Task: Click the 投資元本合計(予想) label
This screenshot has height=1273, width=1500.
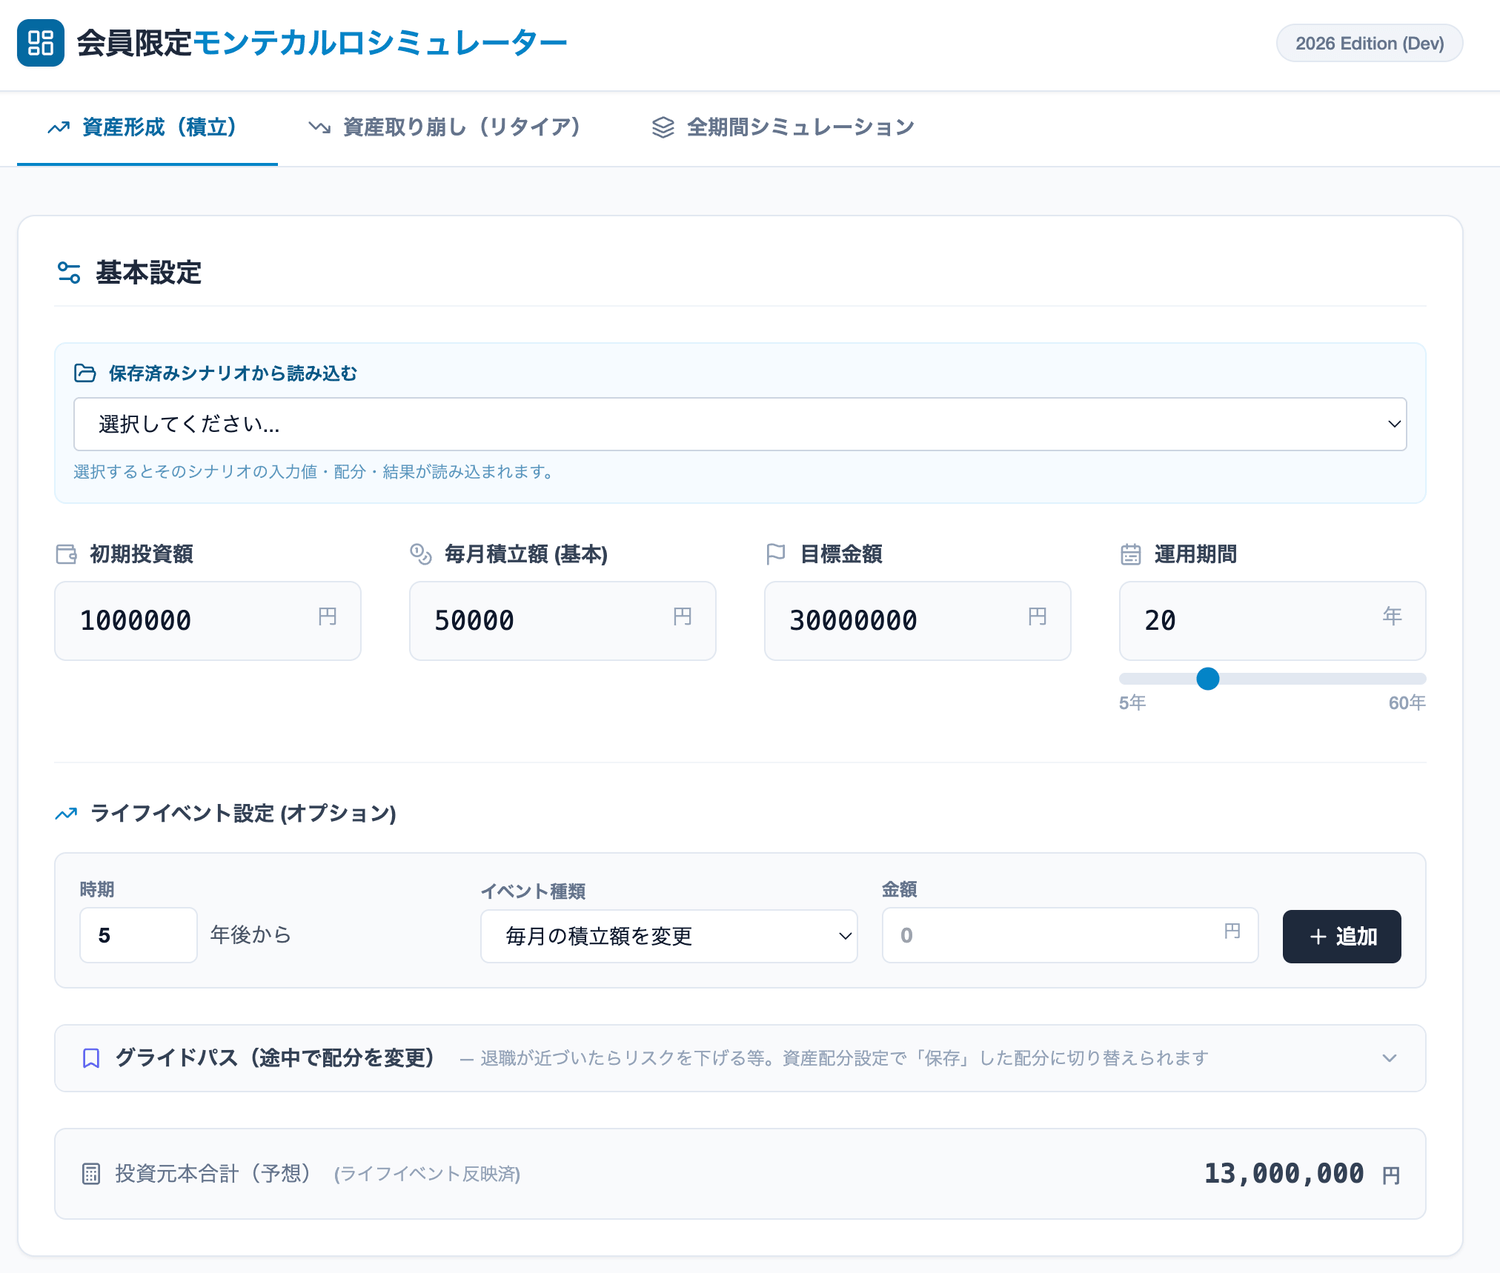Action: [x=213, y=1174]
